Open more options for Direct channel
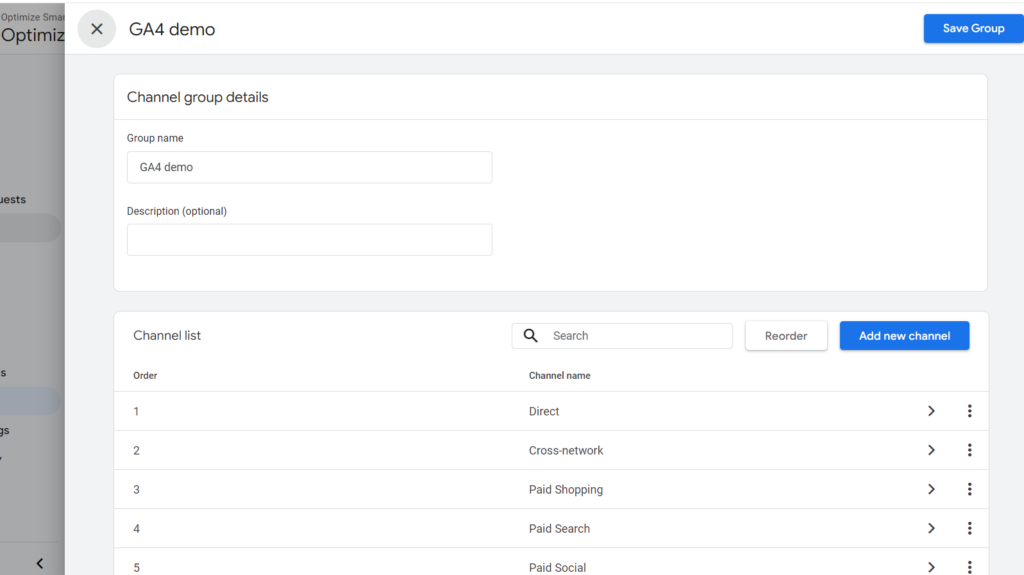Image resolution: width=1024 pixels, height=575 pixels. (970, 411)
